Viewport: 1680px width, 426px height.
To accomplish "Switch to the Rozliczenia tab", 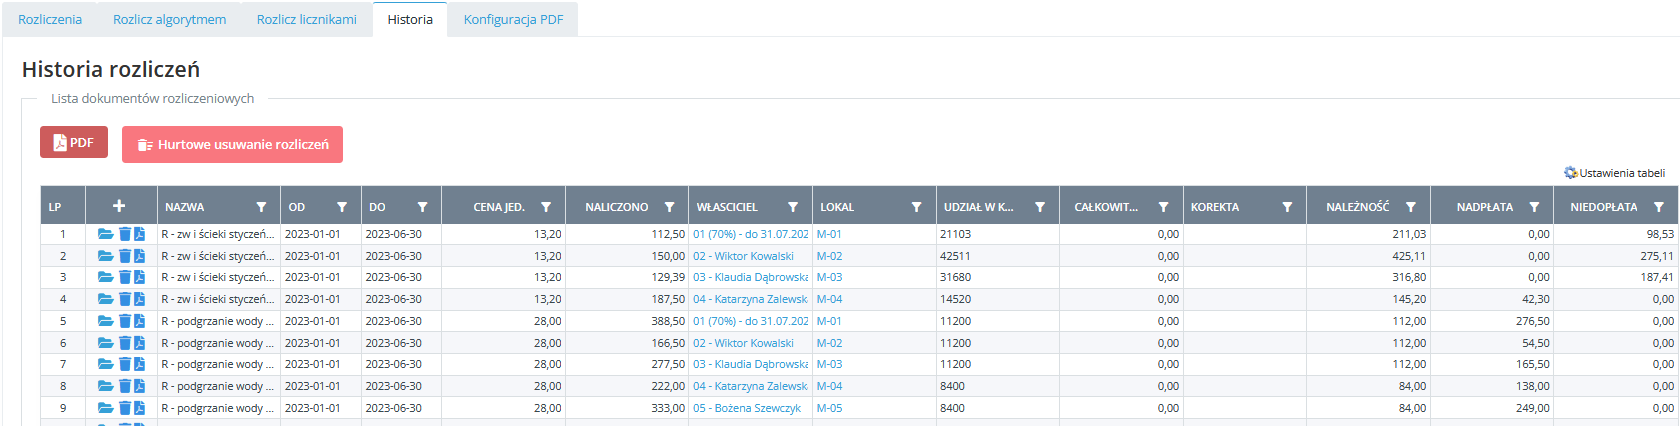I will point(50,19).
